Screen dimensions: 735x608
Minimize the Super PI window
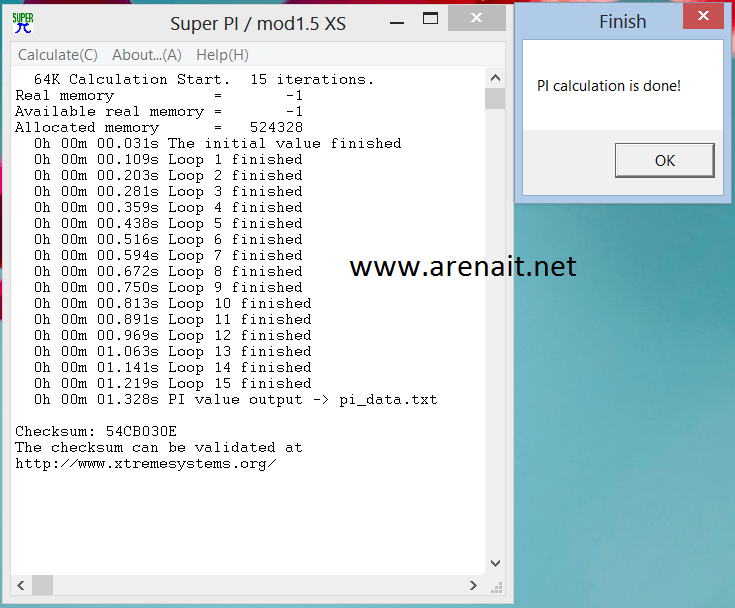coord(397,23)
